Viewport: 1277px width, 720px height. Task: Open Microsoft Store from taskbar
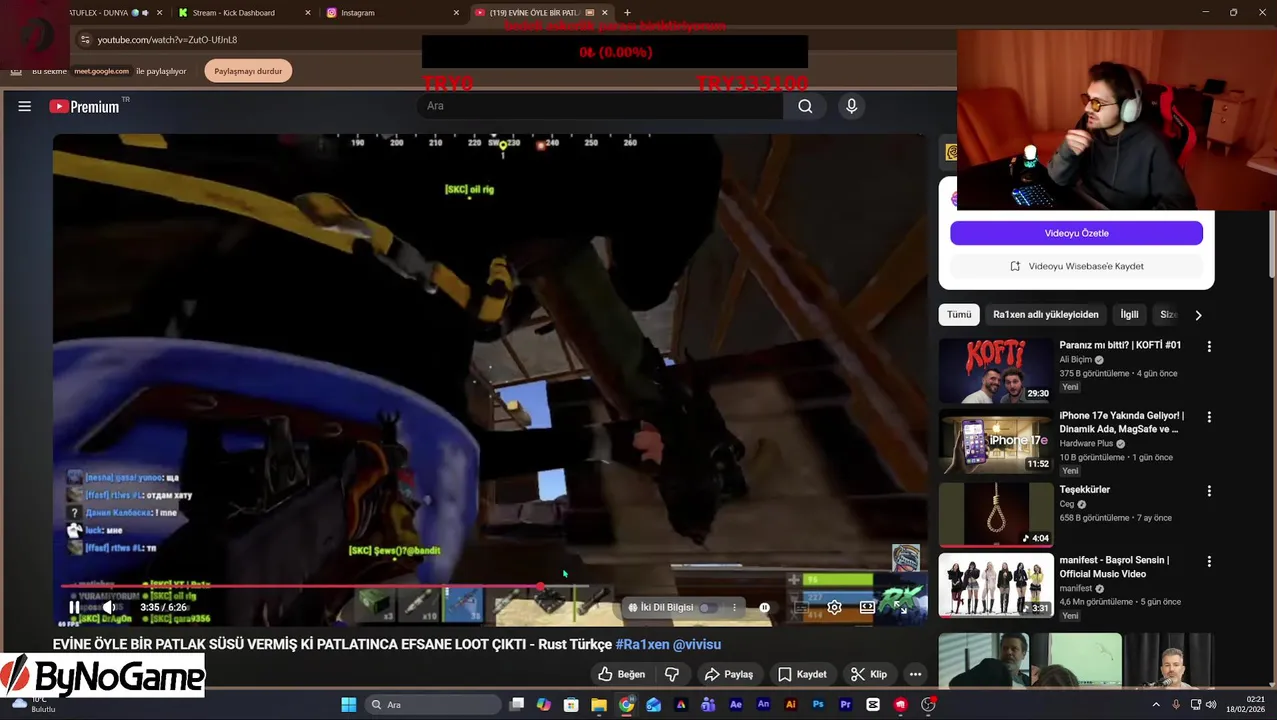click(x=571, y=705)
